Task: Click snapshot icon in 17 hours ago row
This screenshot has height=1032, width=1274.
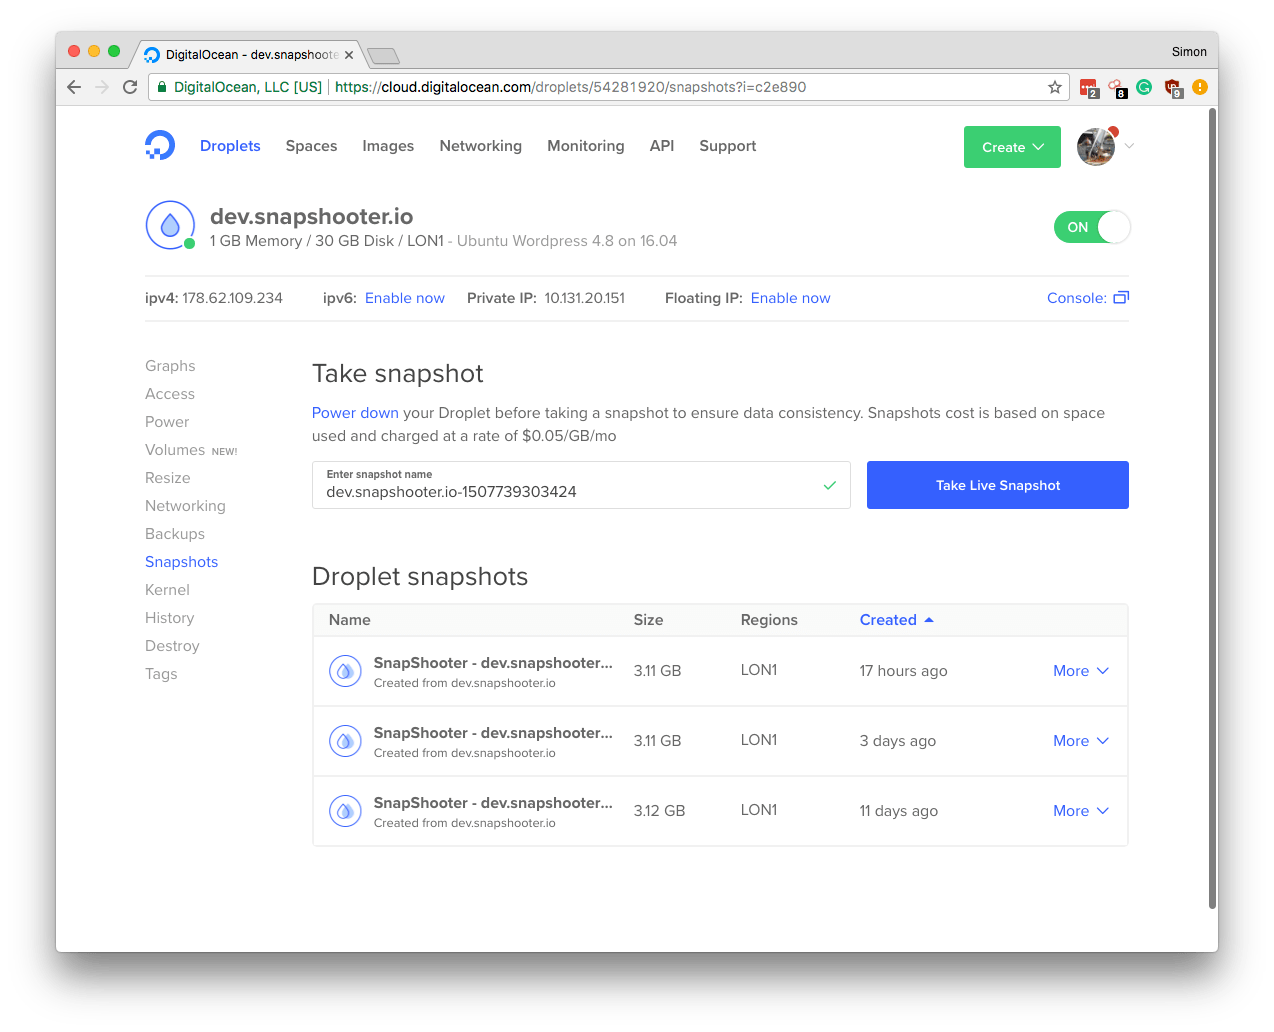Action: [345, 671]
